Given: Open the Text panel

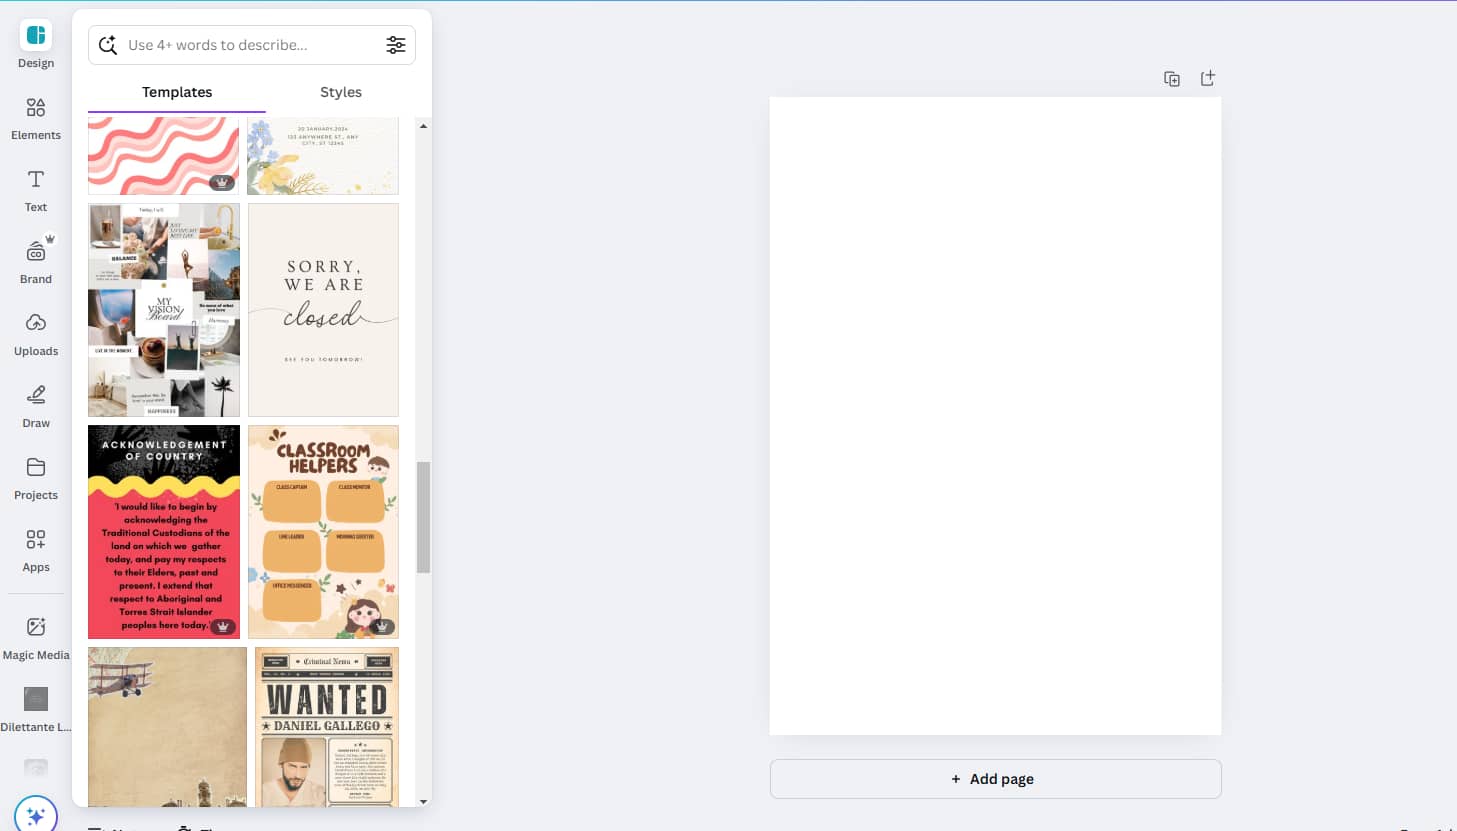Looking at the screenshot, I should pyautogui.click(x=36, y=190).
